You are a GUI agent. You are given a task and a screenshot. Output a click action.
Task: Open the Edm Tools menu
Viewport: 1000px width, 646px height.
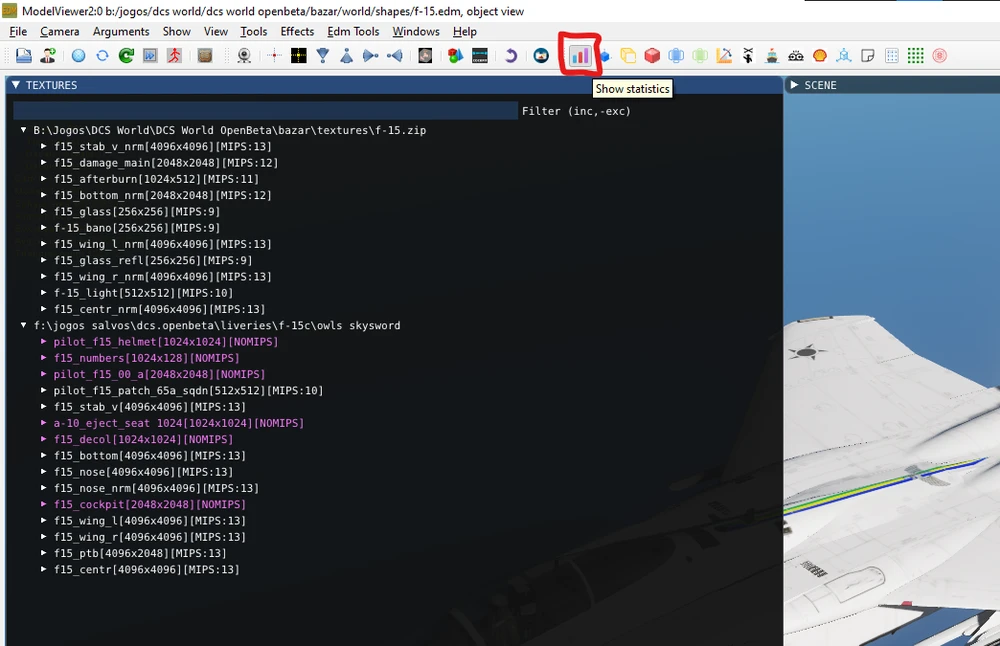click(353, 31)
